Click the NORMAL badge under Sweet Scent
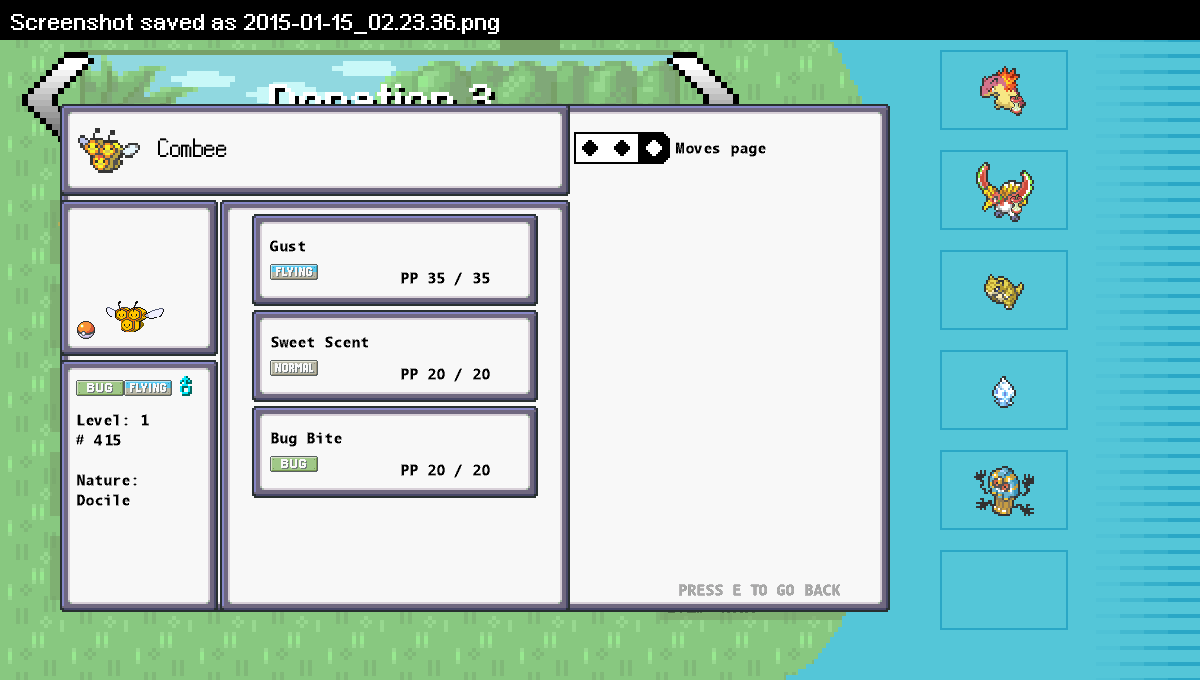 [294, 368]
